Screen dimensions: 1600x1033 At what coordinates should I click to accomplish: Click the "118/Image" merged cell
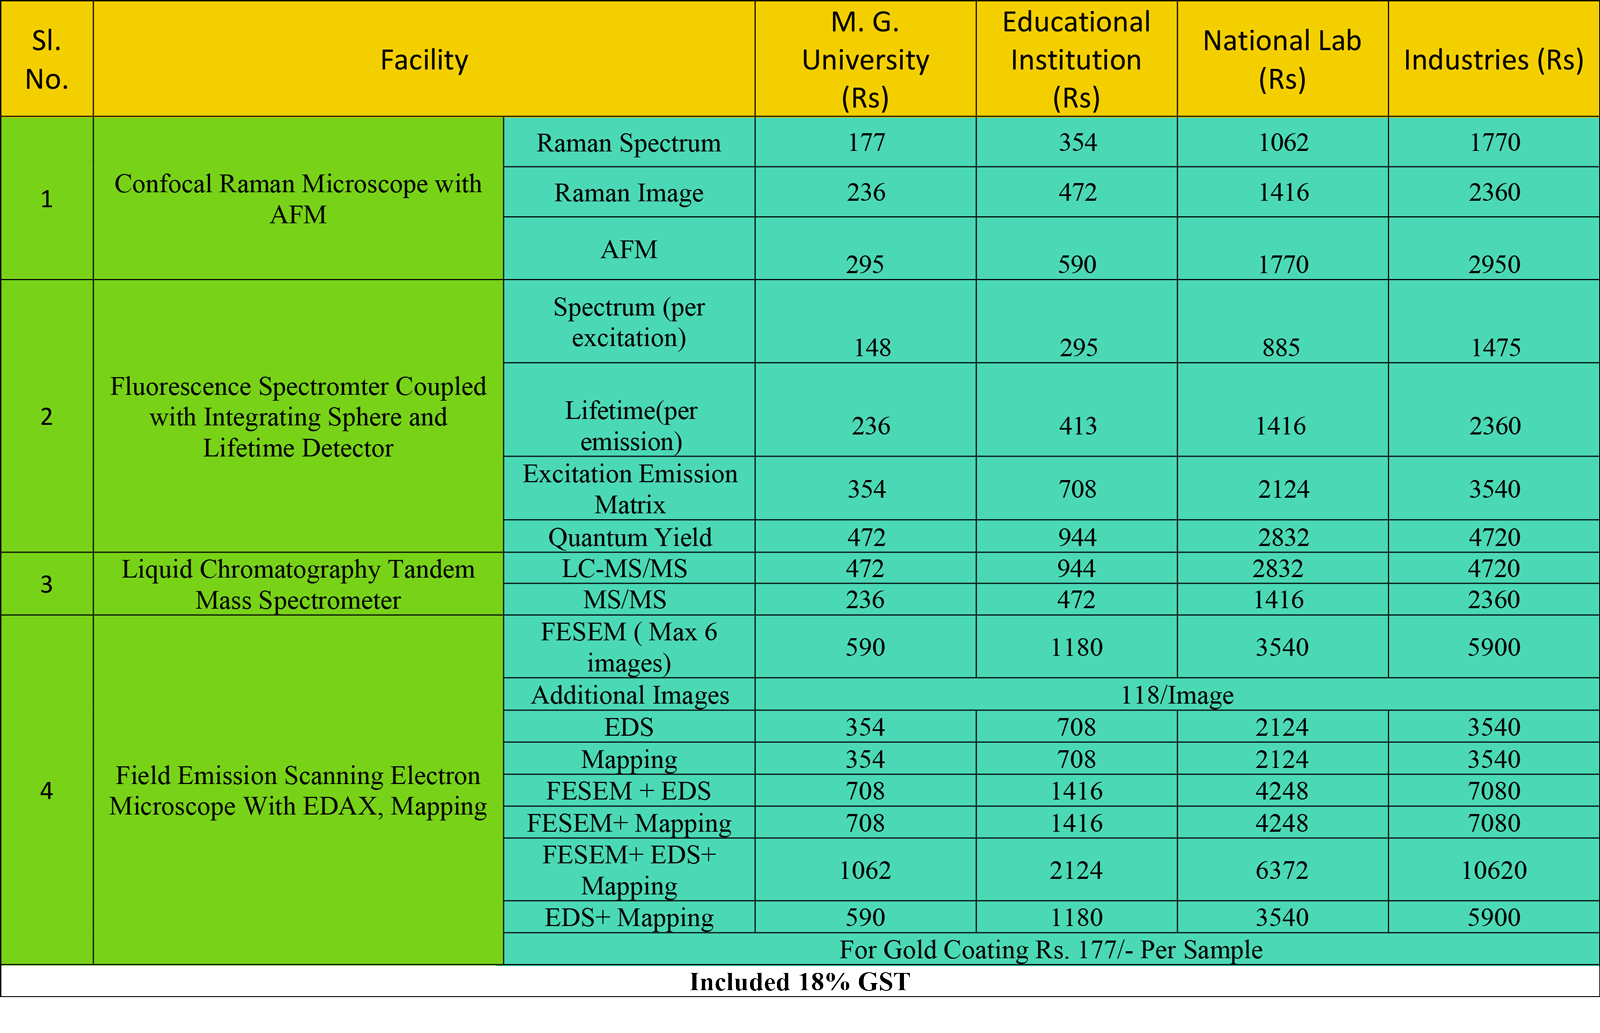click(1177, 695)
